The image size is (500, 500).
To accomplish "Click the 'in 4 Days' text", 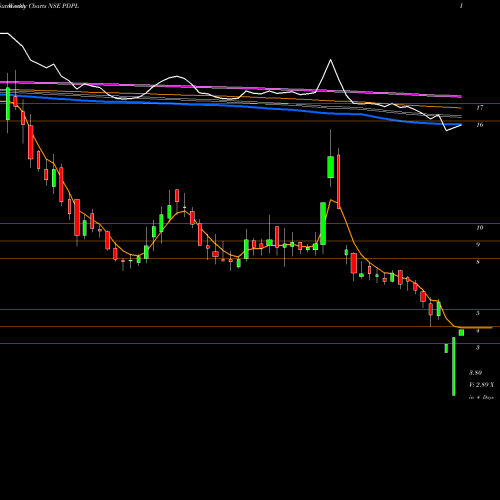I will click(481, 397).
